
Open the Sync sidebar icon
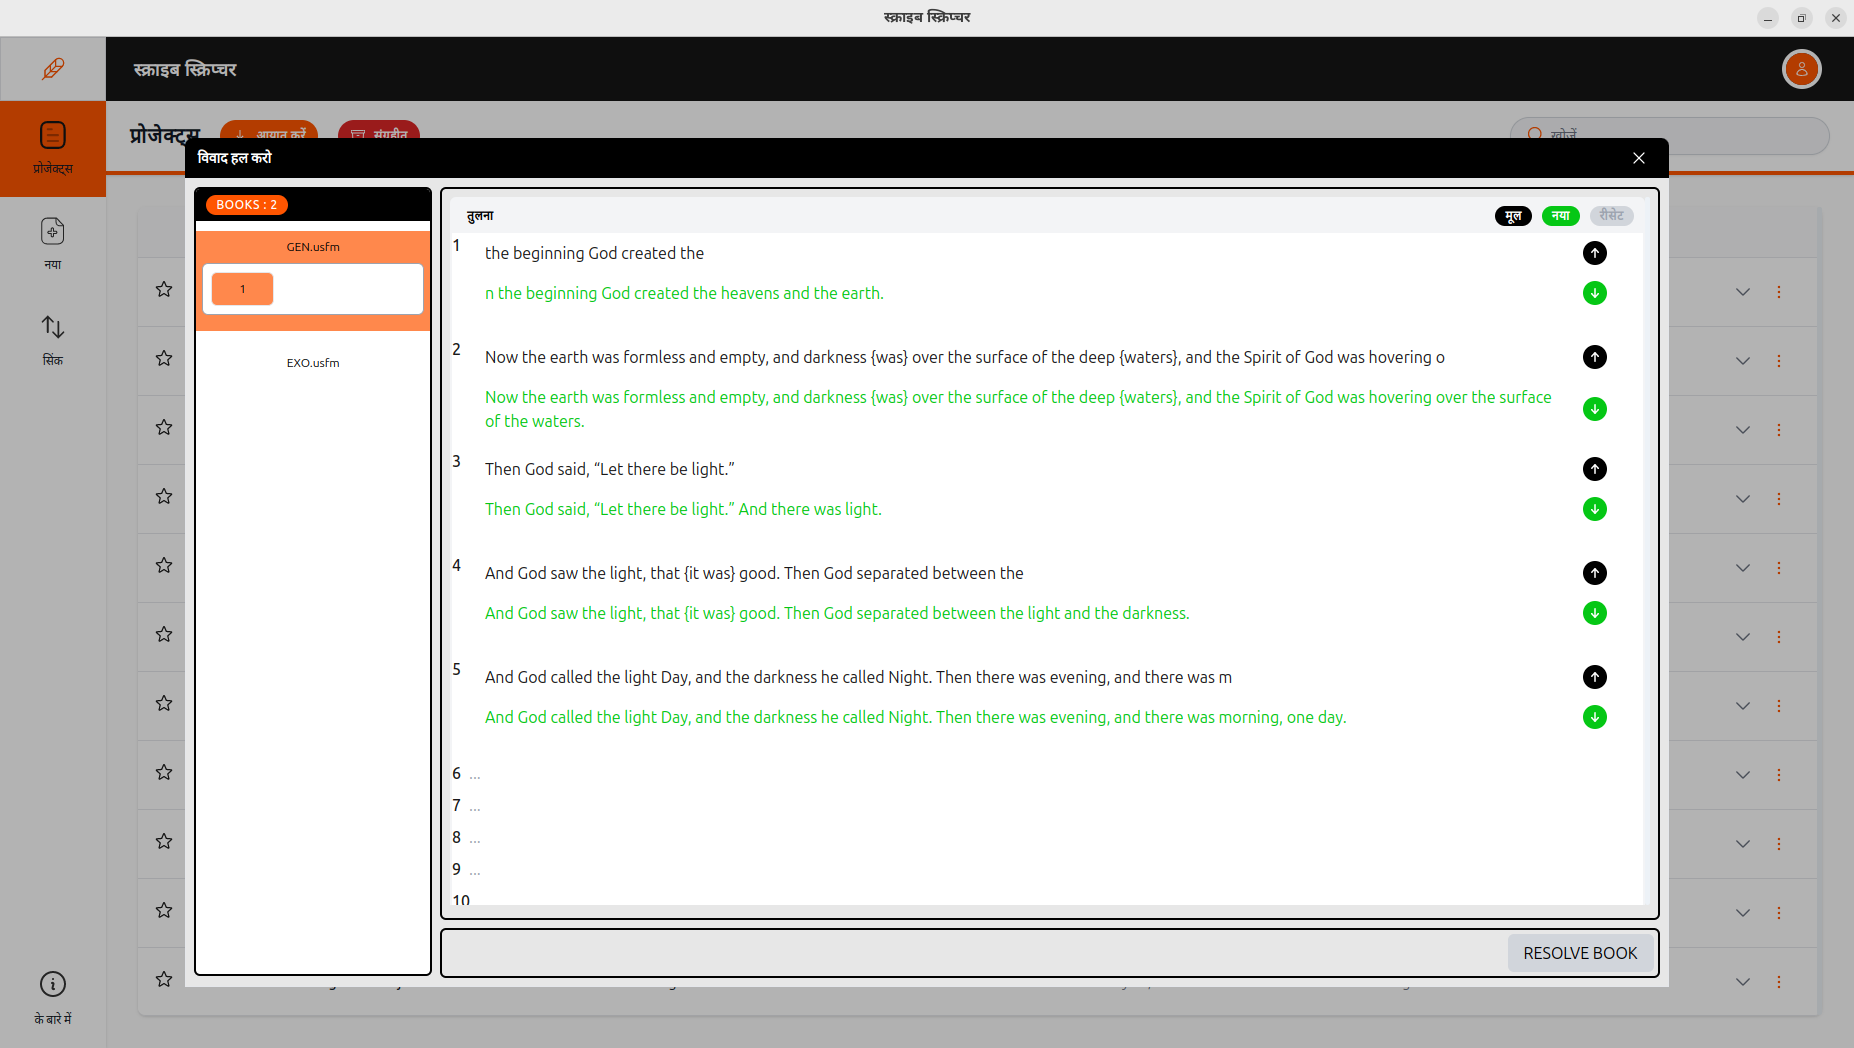click(53, 339)
